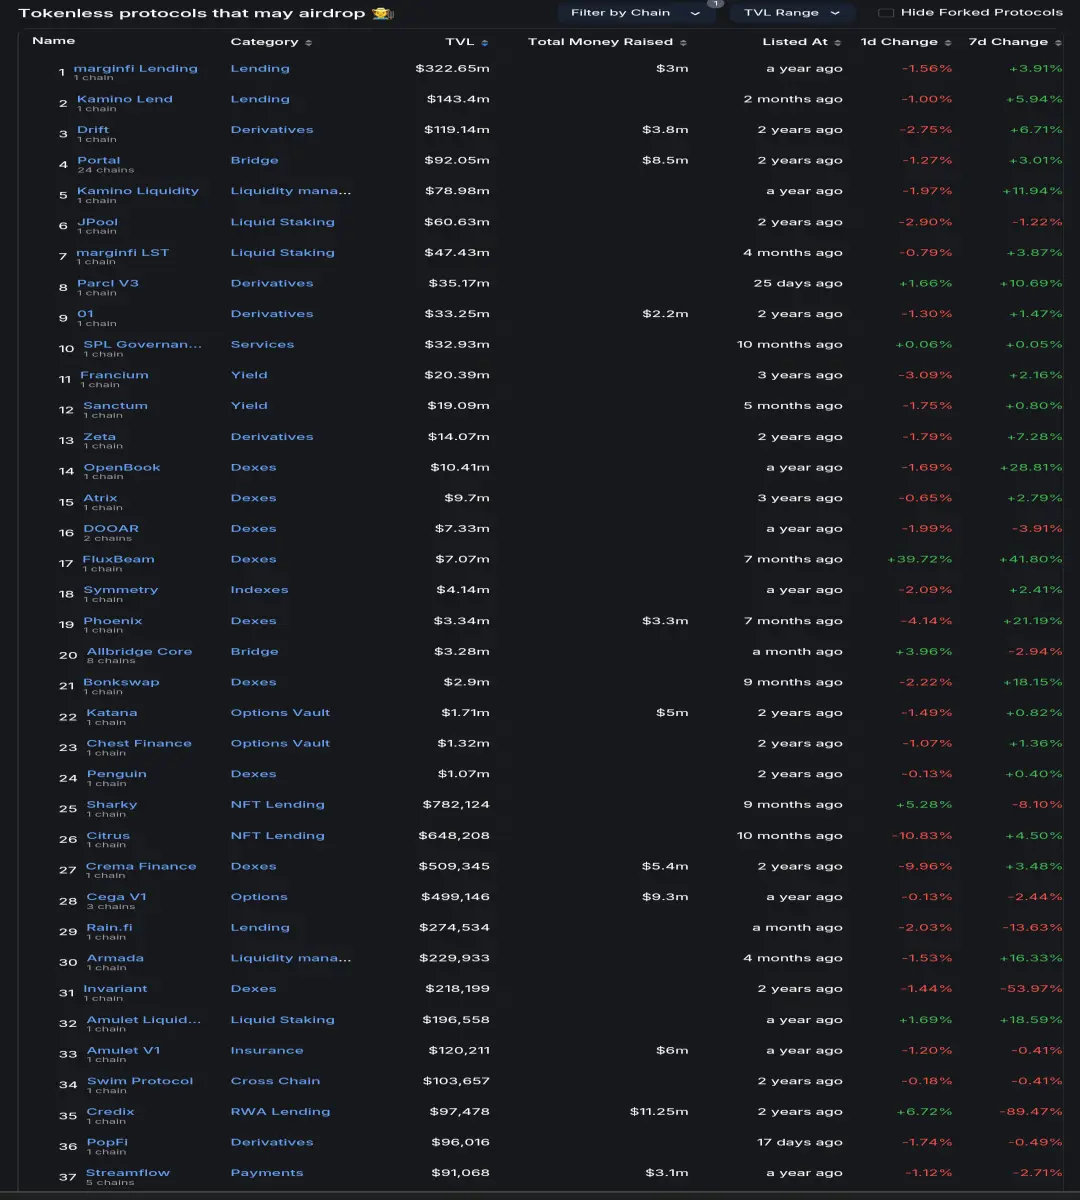Image resolution: width=1080 pixels, height=1200 pixels.
Task: Open Sanctum protocol link
Action: (x=115, y=405)
